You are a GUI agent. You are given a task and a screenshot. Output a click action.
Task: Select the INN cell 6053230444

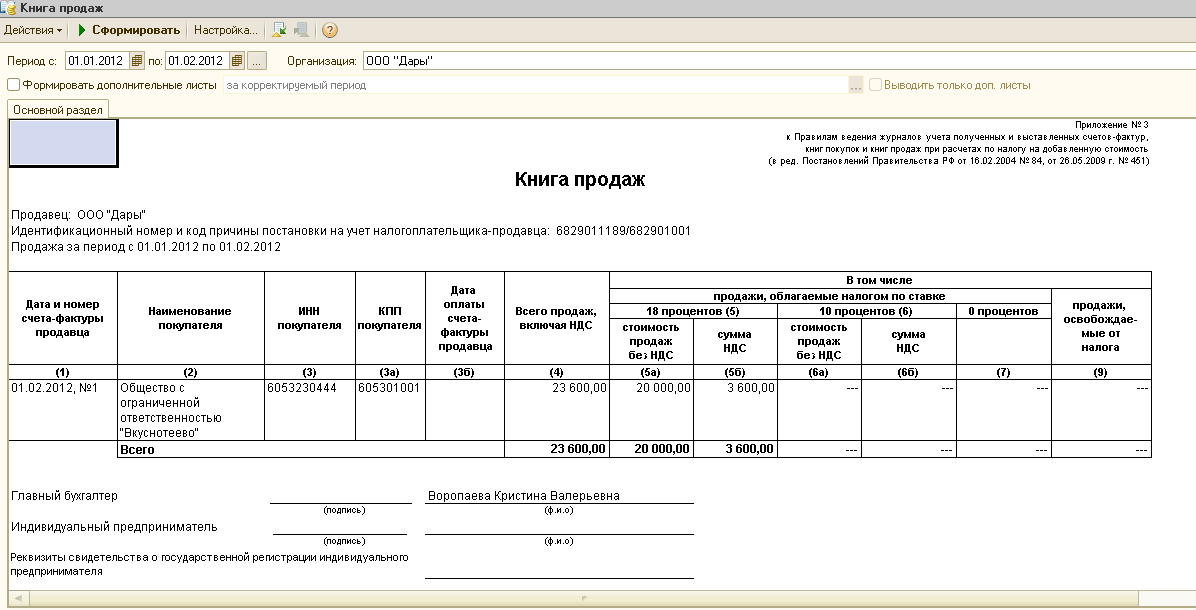(x=310, y=410)
